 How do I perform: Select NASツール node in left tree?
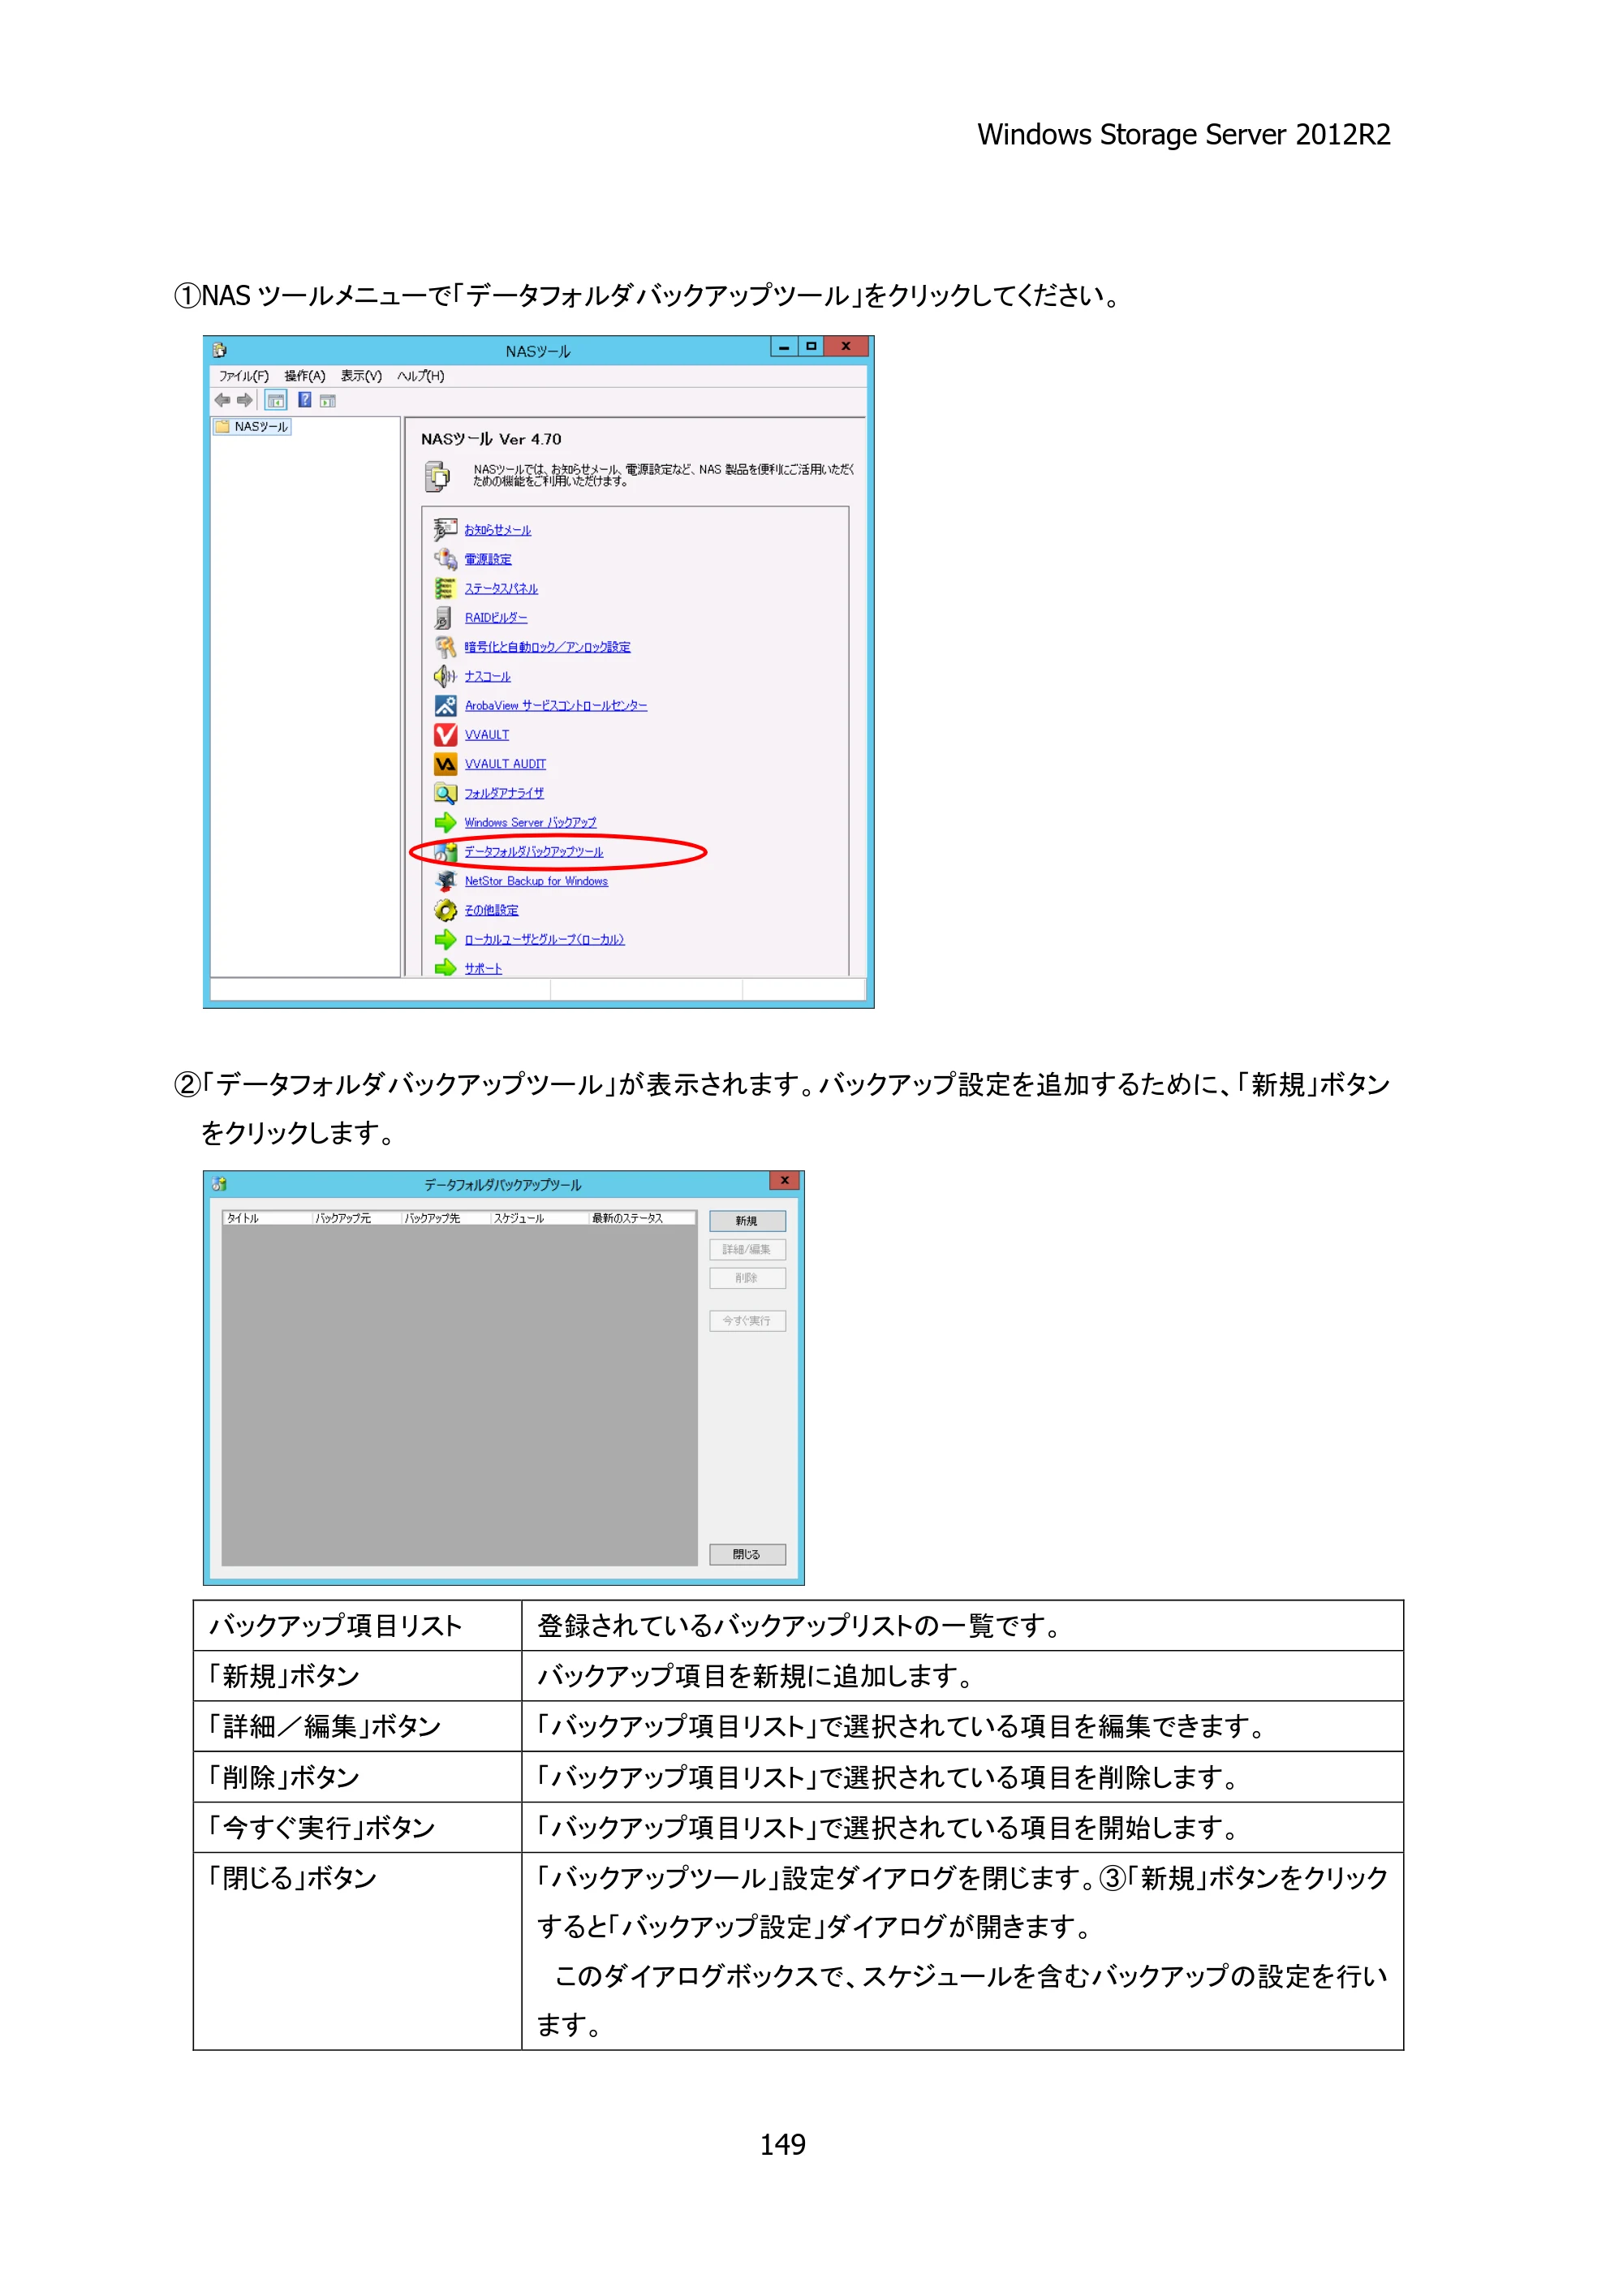click(x=252, y=426)
